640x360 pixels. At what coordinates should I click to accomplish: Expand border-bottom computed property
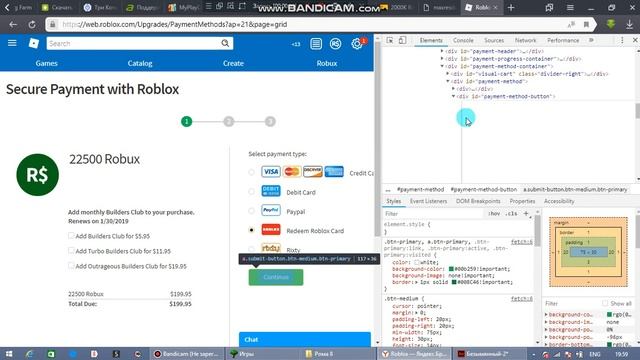tap(546, 344)
